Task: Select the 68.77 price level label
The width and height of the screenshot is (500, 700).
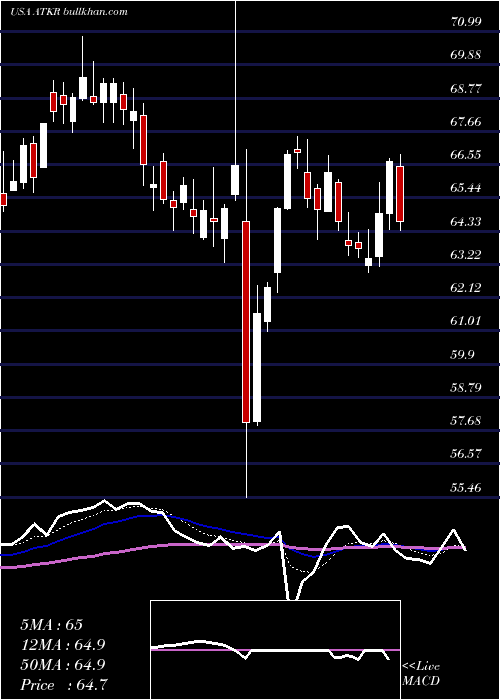Action: pos(466,88)
